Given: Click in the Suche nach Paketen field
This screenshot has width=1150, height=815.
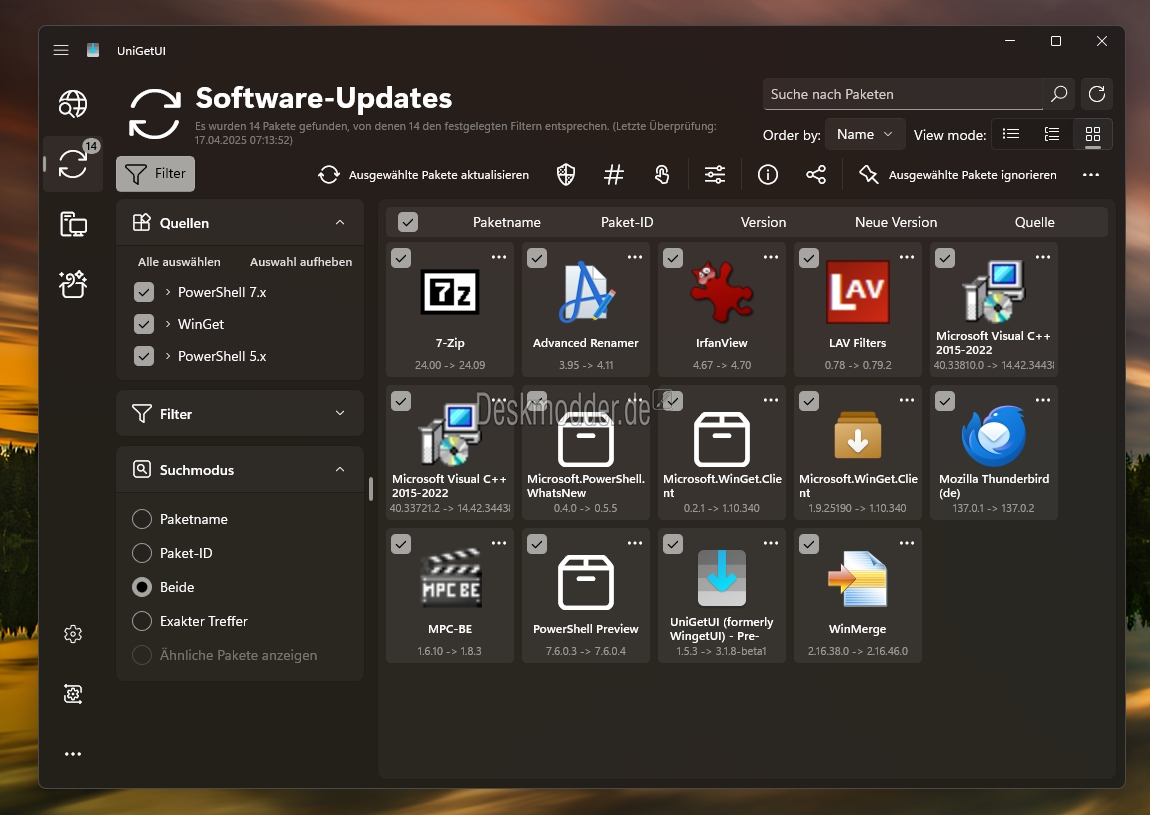Looking at the screenshot, I should (x=903, y=94).
